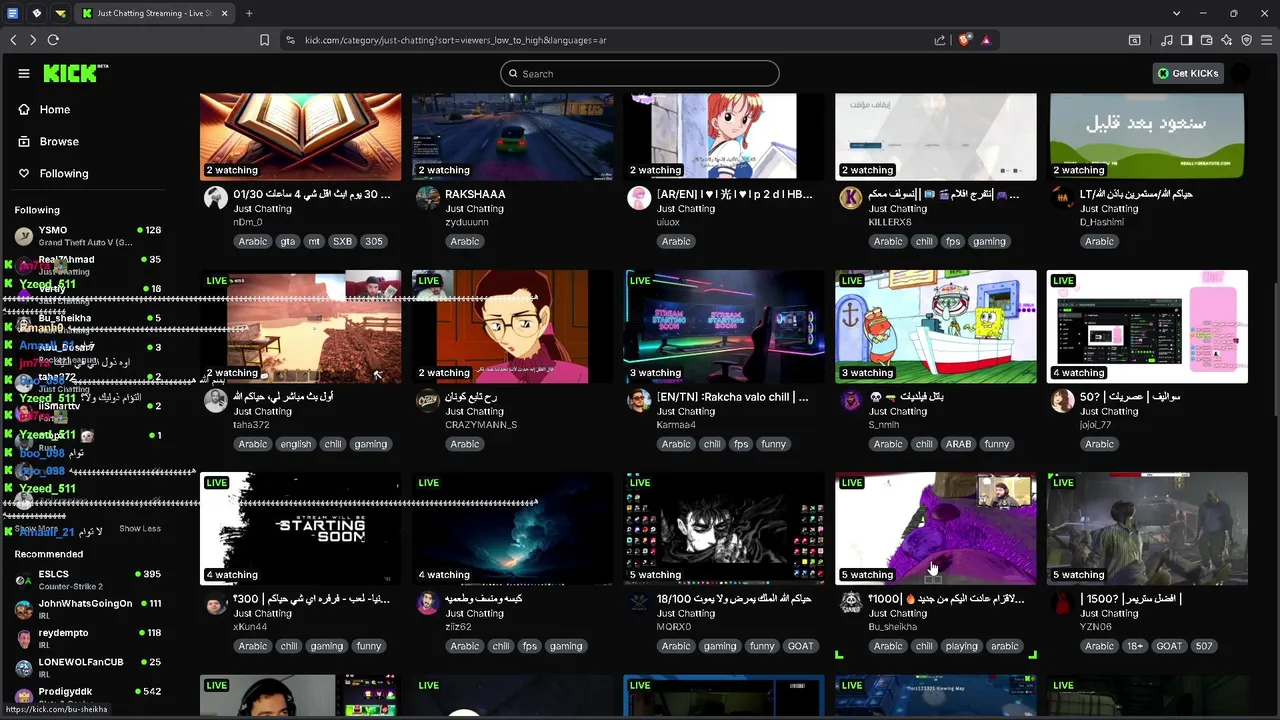Click zyduuunn streamer avatar
1280x720 pixels.
pyautogui.click(x=428, y=197)
